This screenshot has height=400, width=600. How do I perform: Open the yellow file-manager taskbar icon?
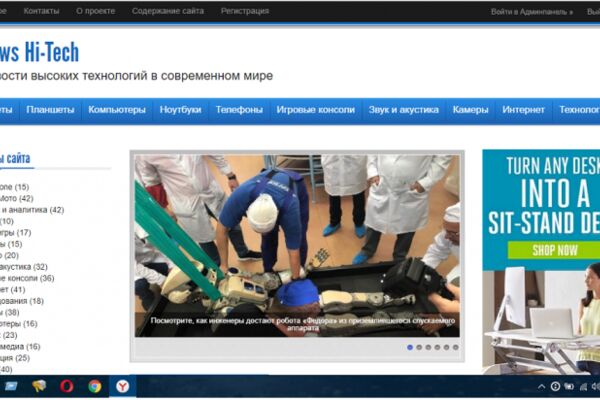click(39, 386)
